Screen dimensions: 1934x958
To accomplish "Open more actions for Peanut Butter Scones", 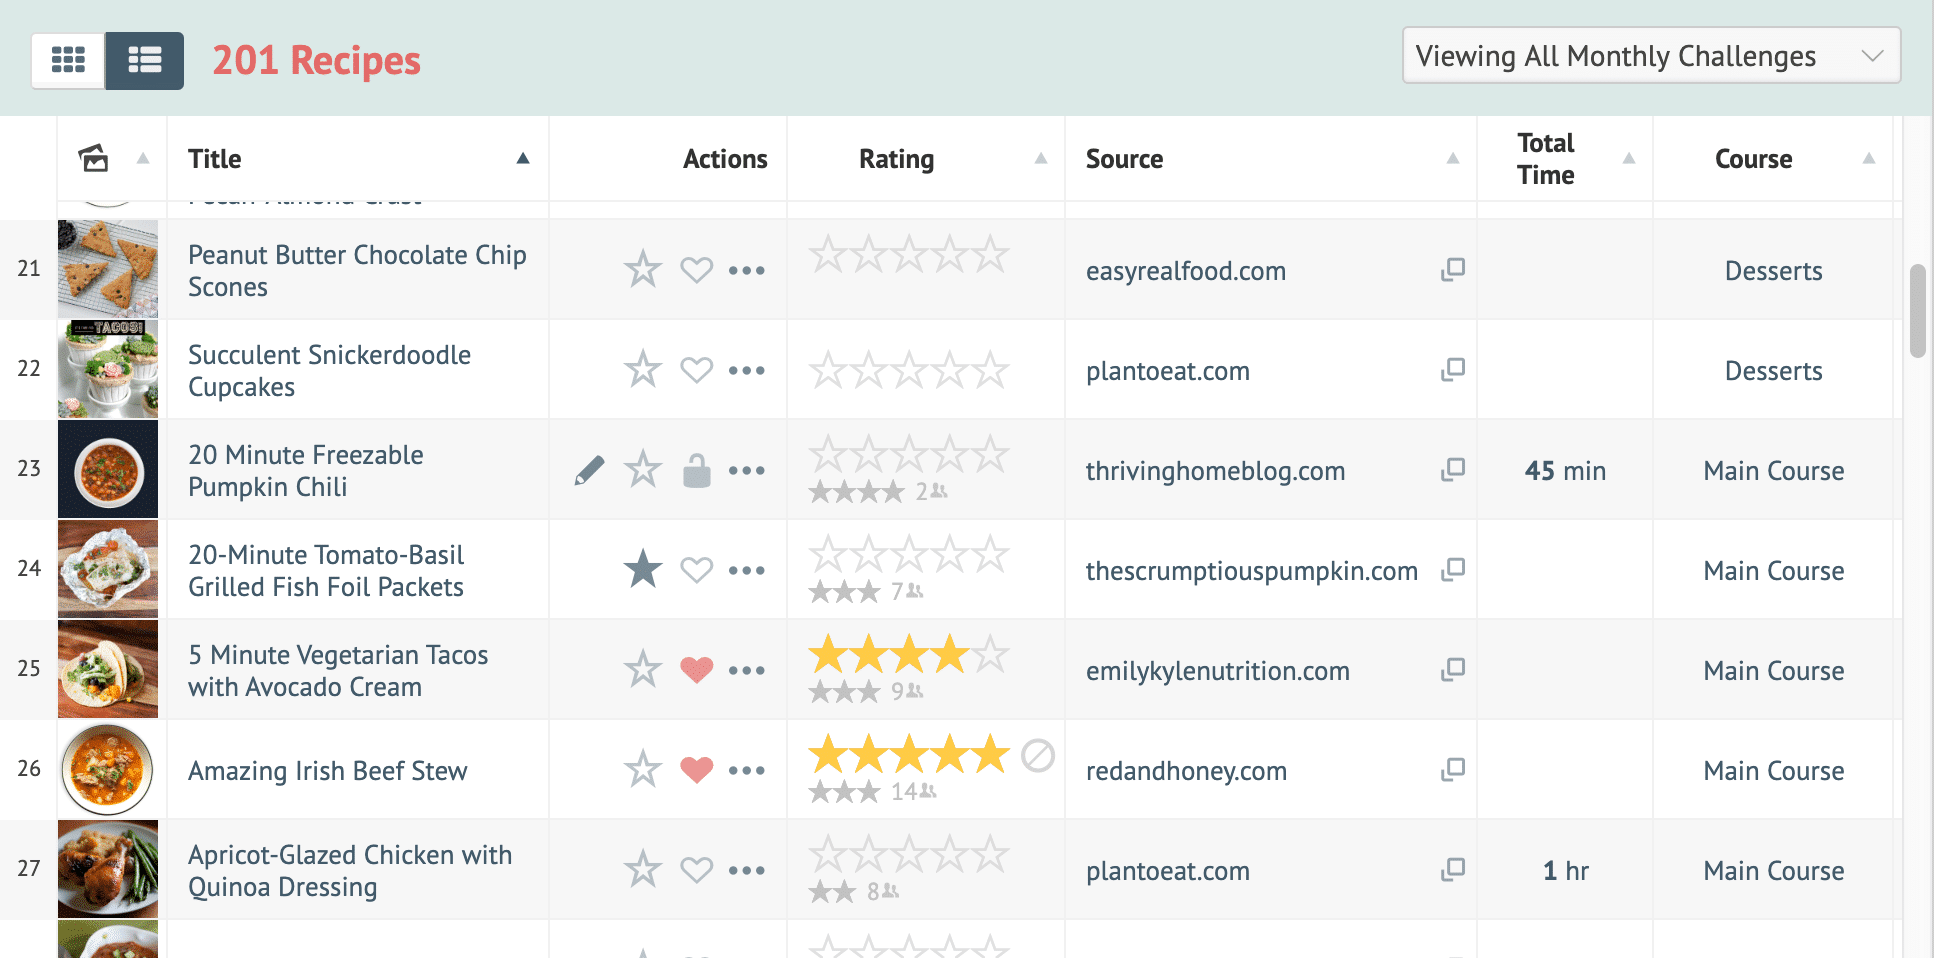I will pyautogui.click(x=746, y=270).
